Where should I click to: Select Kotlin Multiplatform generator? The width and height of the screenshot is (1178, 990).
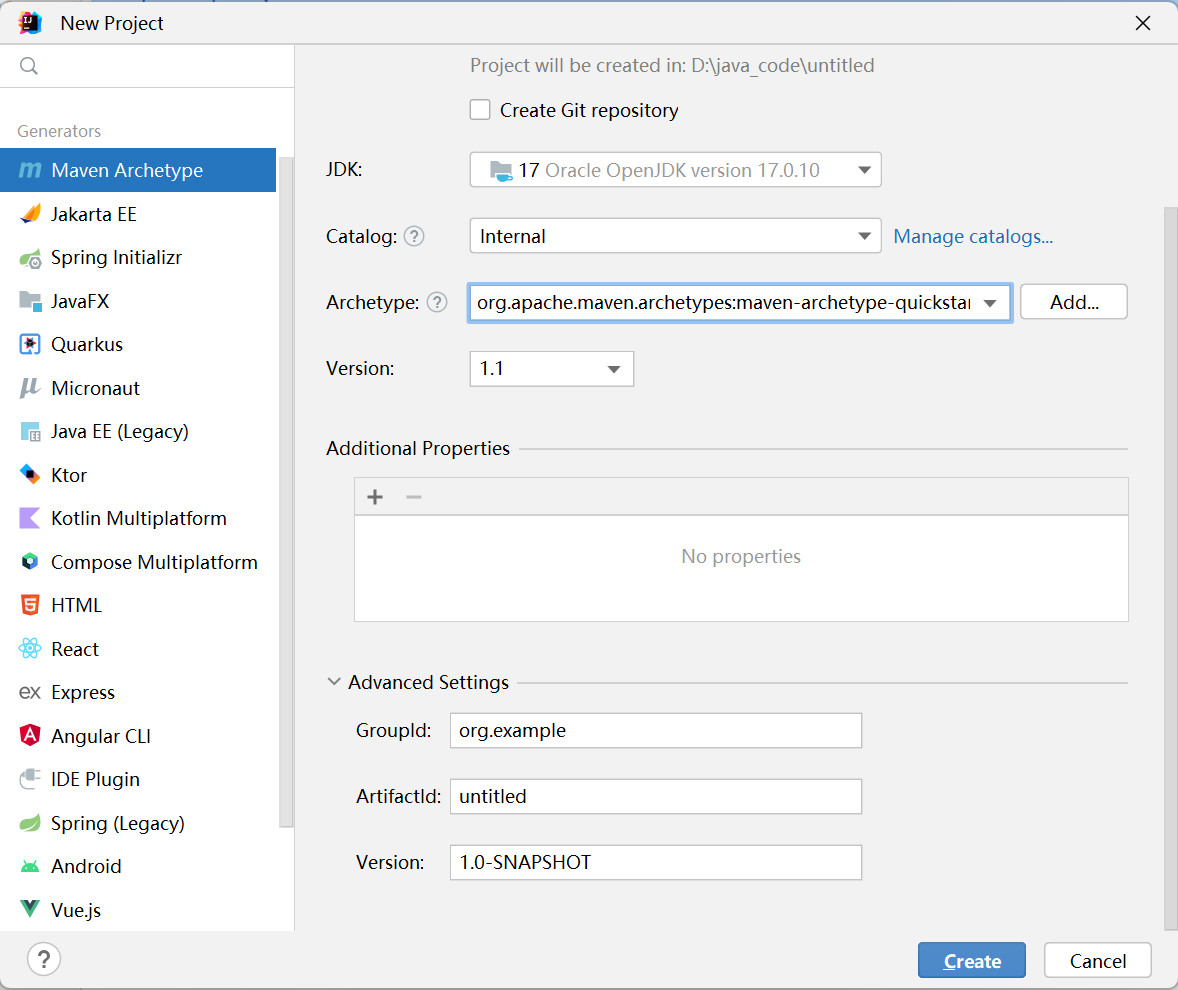click(138, 518)
